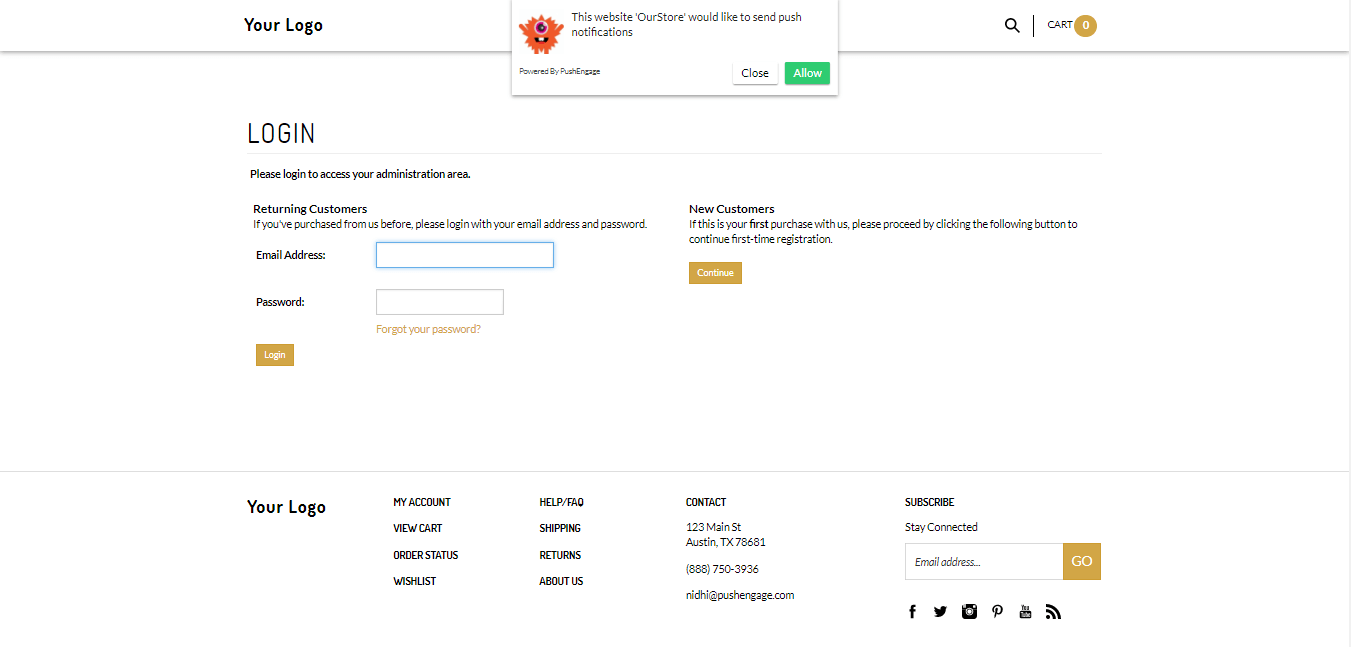1351x647 pixels.
Task: Click the subscribe Email address field
Action: point(984,562)
